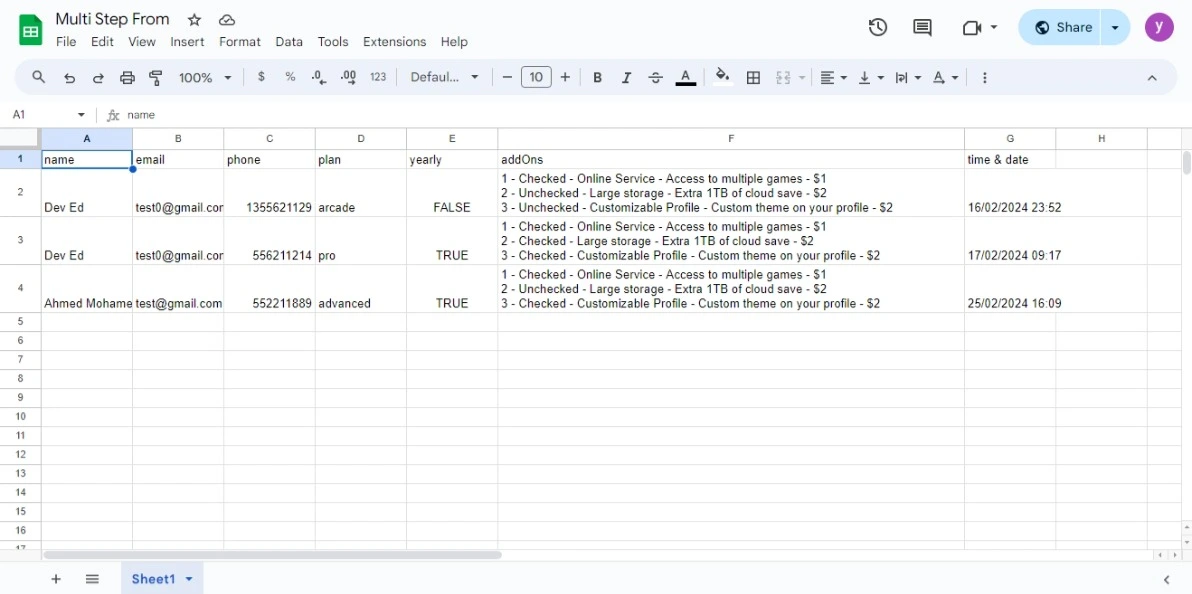
Task: Toggle italic formatting
Action: coord(626,78)
